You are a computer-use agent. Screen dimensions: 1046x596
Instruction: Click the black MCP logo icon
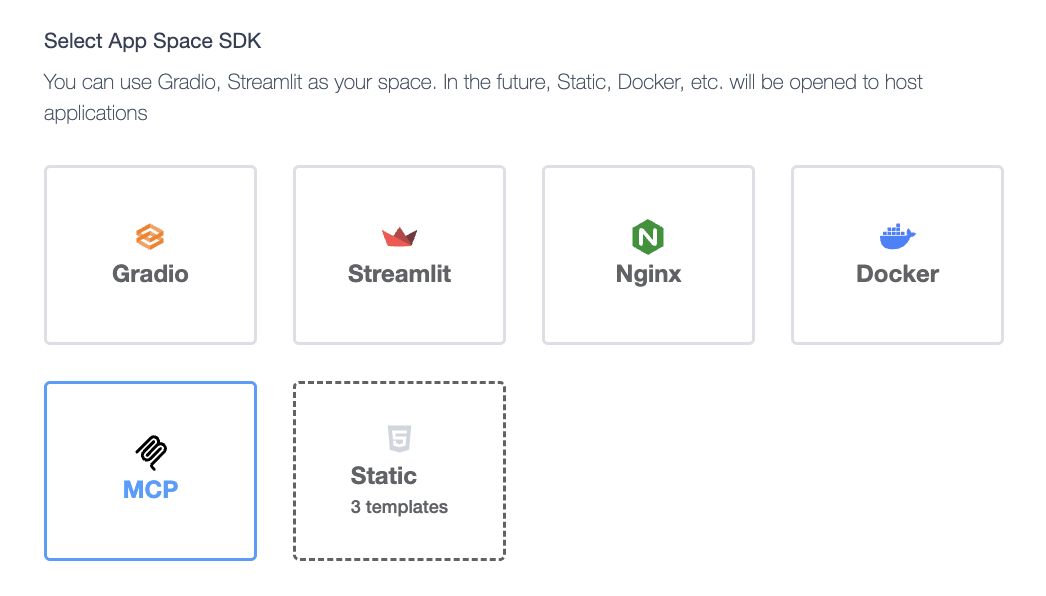150,453
